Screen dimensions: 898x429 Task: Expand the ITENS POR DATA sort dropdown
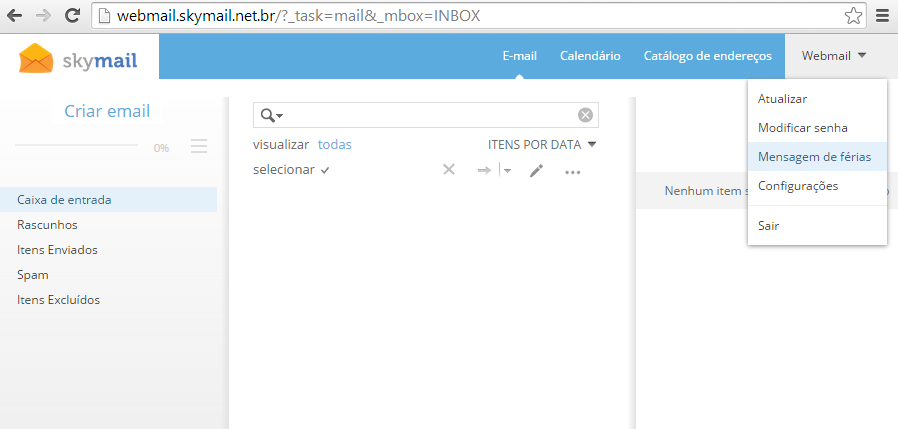pyautogui.click(x=542, y=144)
